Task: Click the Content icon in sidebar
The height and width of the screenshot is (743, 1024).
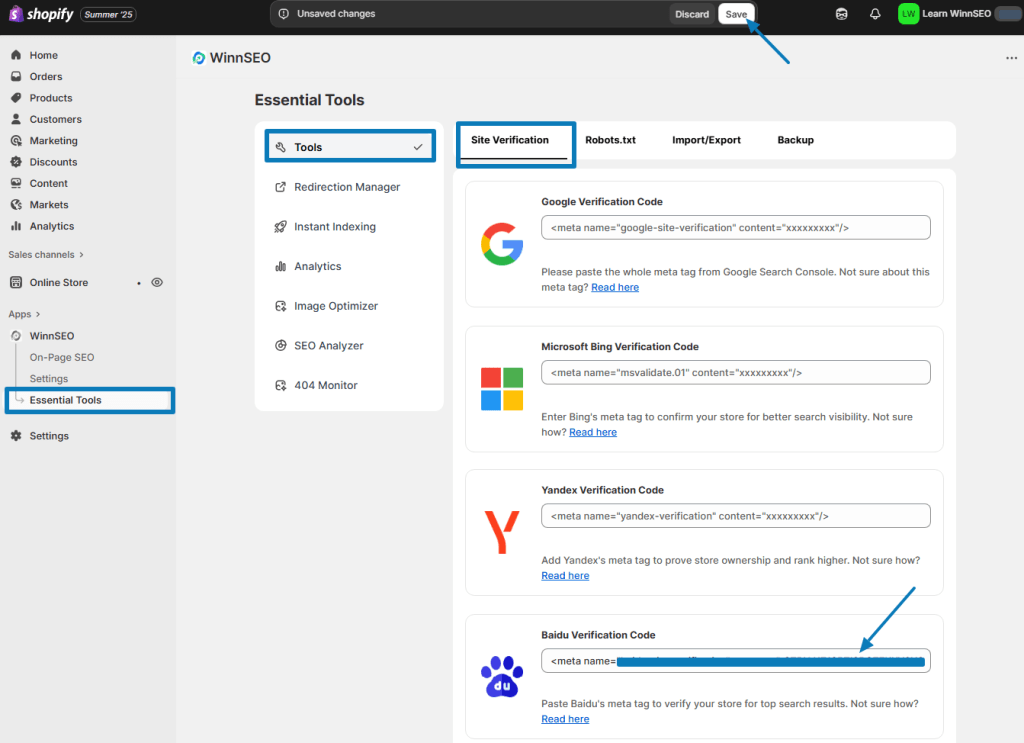Action: (16, 183)
